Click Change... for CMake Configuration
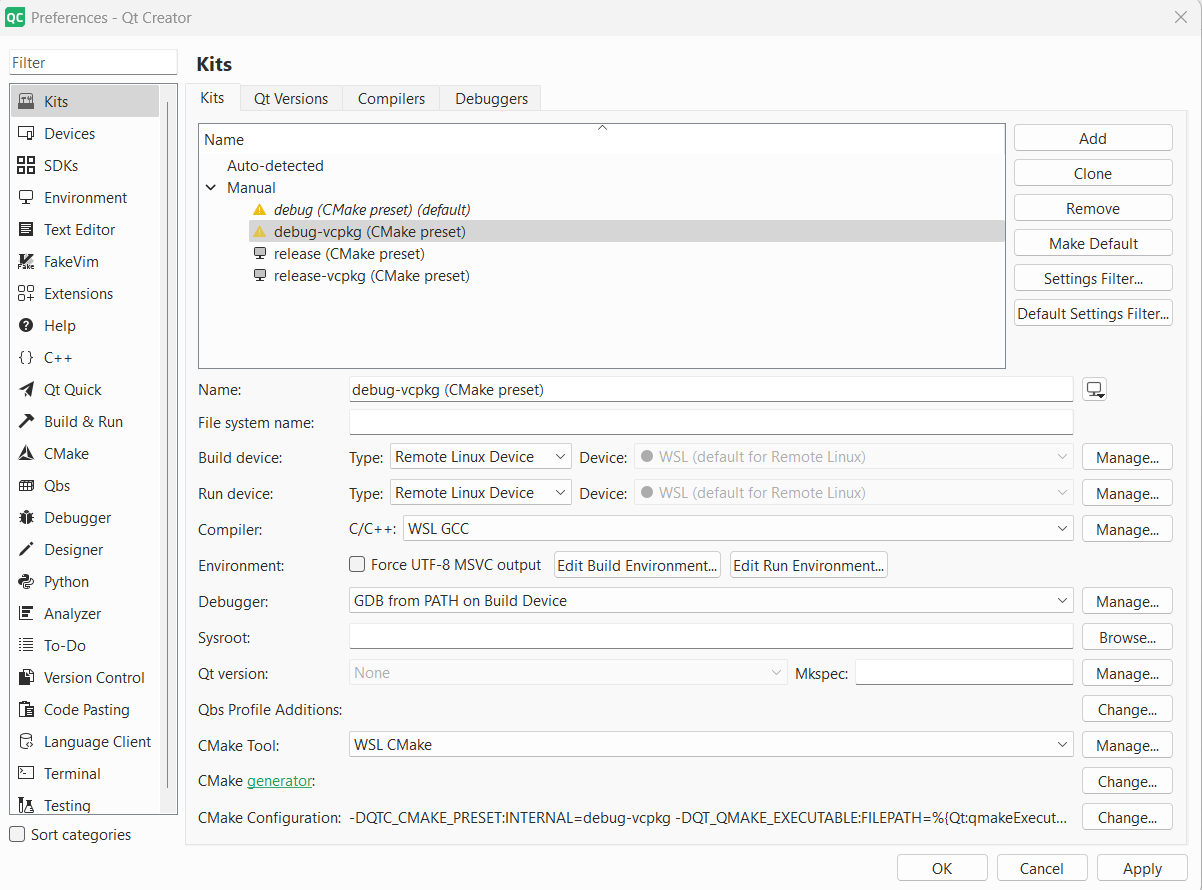Screen dimensions: 1202x890 coord(1127,817)
